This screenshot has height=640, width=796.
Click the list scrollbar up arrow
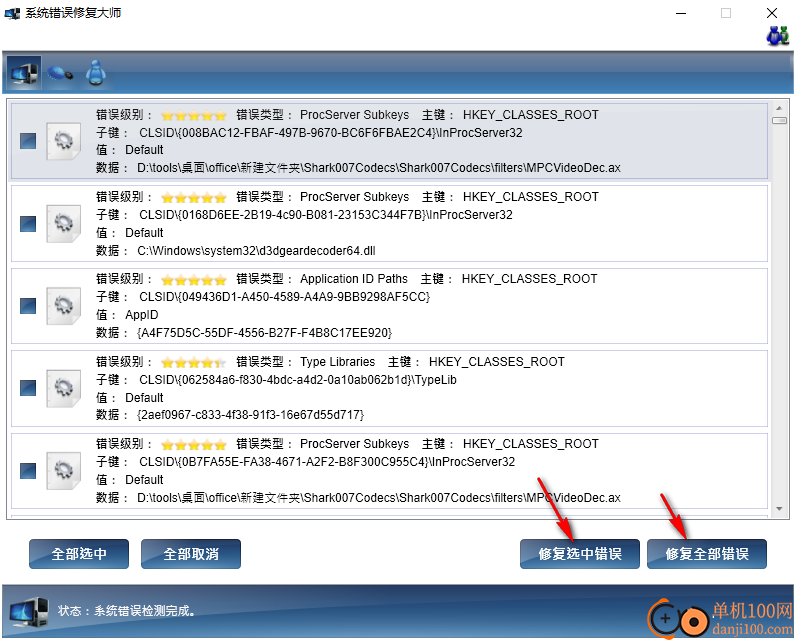point(779,108)
